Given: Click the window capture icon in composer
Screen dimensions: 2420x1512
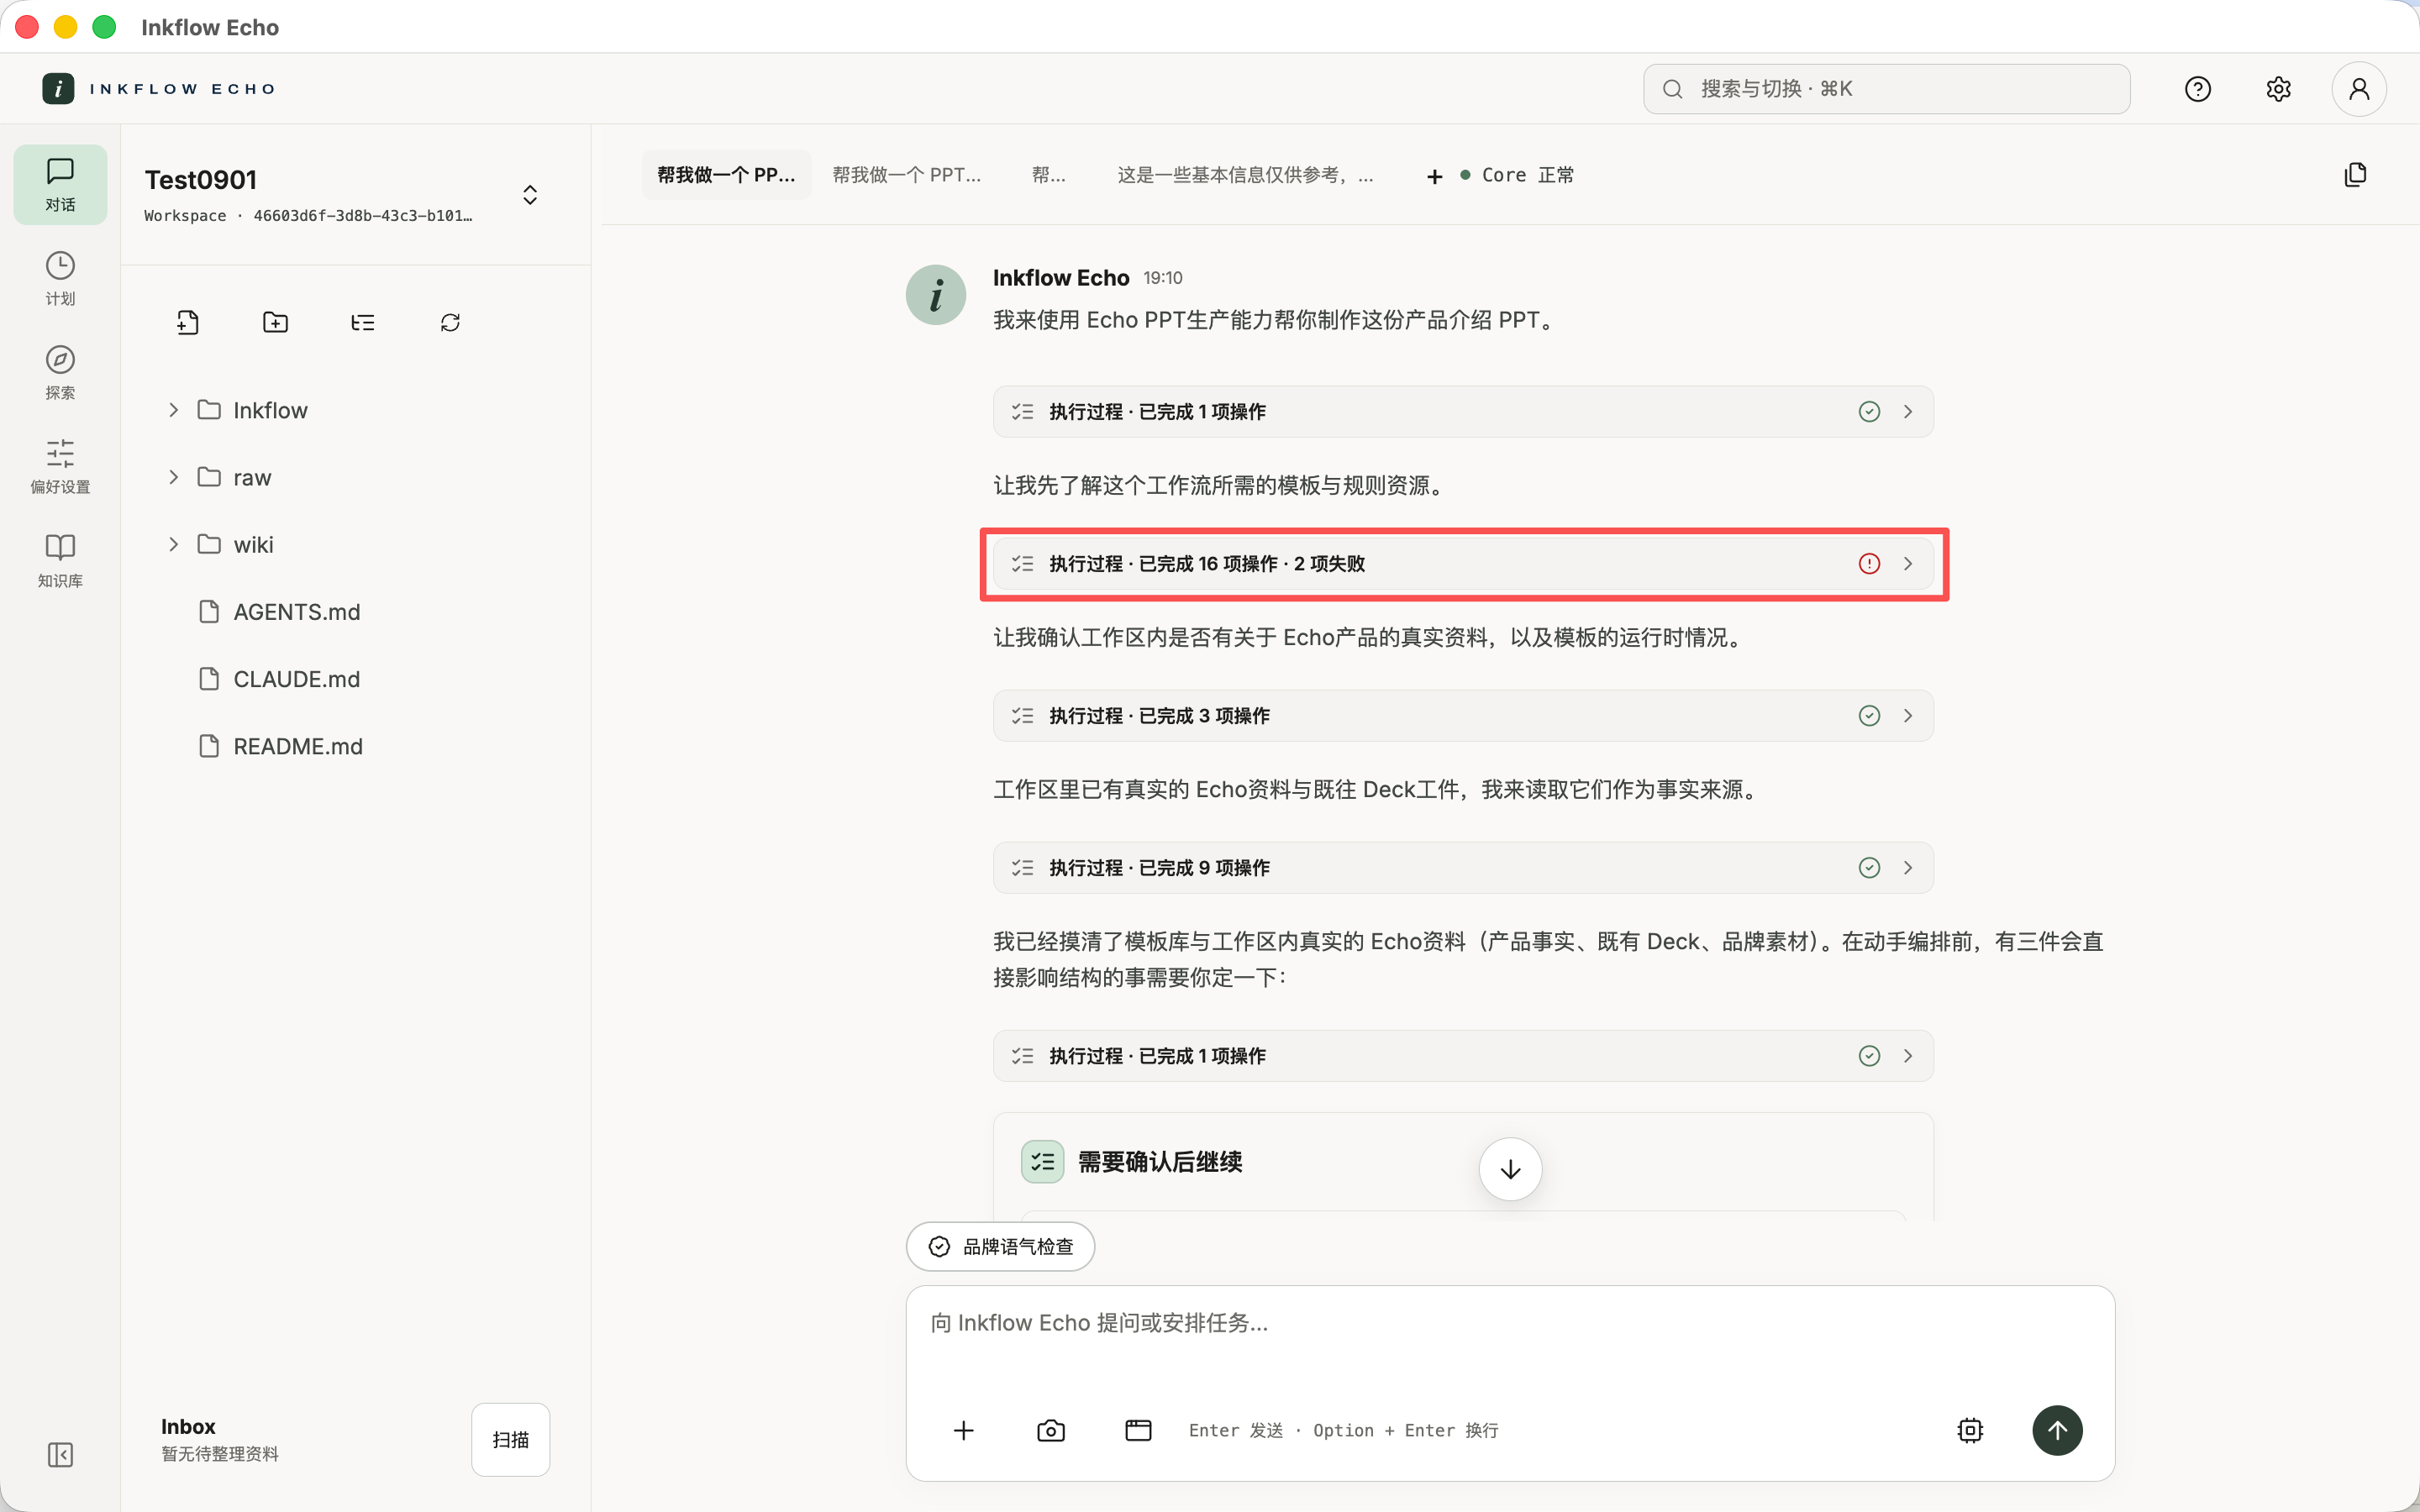Looking at the screenshot, I should 1138,1430.
